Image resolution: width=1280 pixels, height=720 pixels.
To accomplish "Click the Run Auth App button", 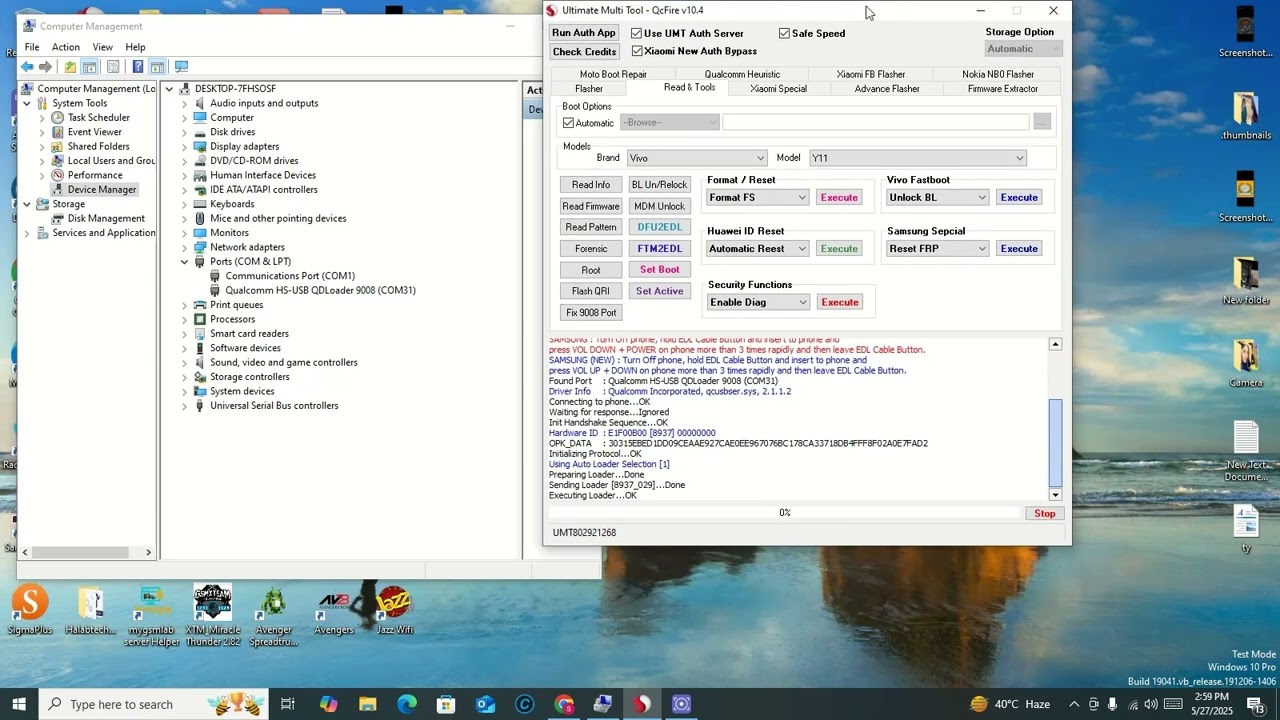I will [x=584, y=33].
